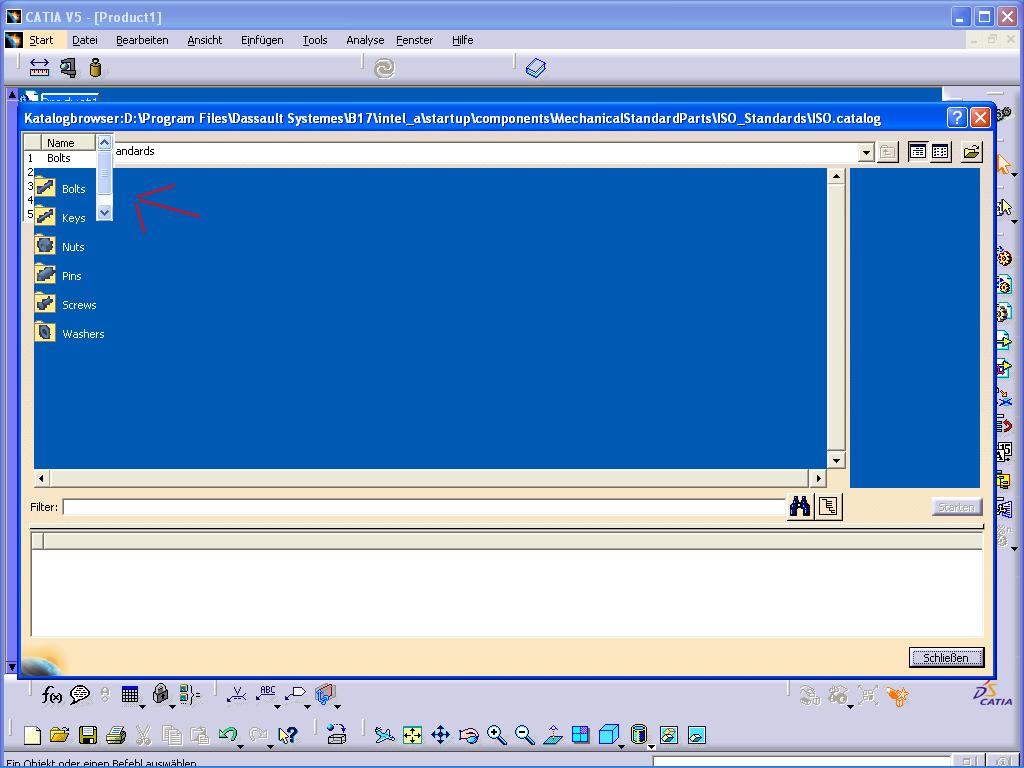
Task: Open the Ansicht menu
Action: (204, 40)
